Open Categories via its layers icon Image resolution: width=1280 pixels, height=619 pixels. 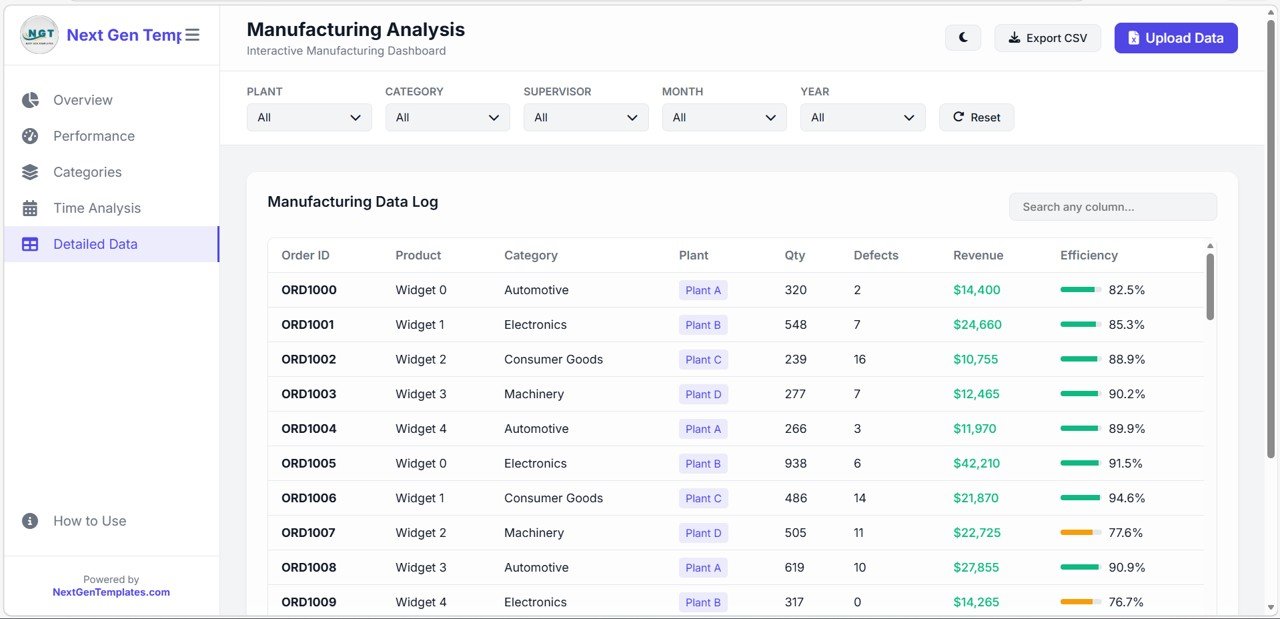click(x=30, y=171)
